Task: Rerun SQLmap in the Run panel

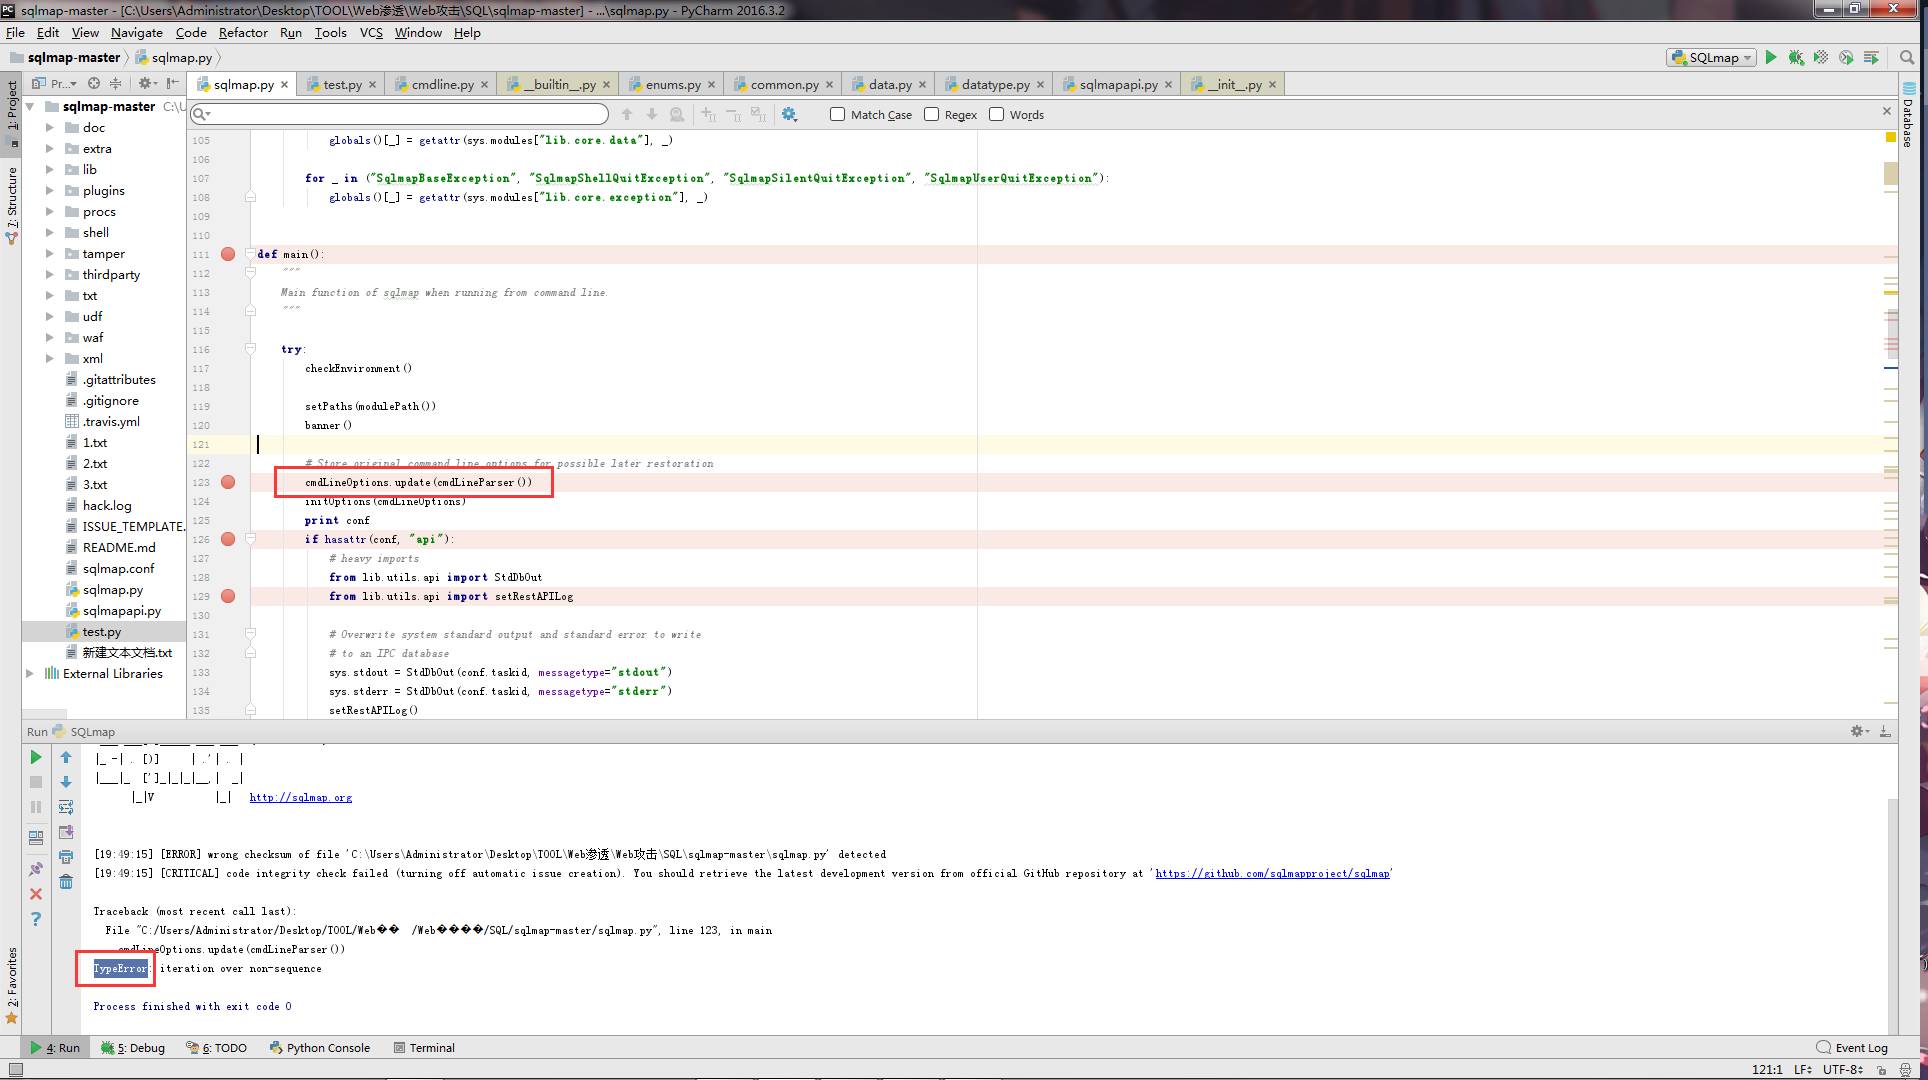Action: 36,757
